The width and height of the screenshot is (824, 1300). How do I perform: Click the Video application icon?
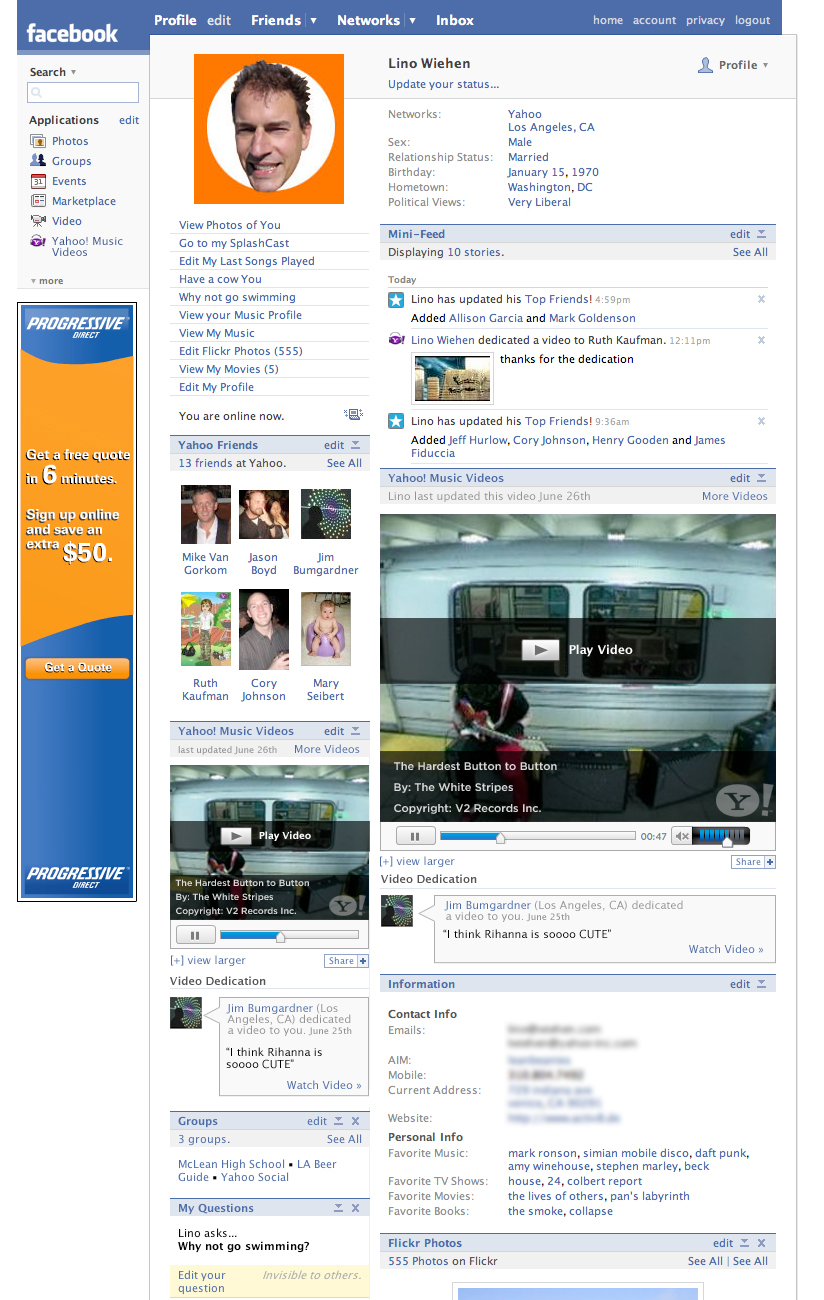tap(38, 221)
